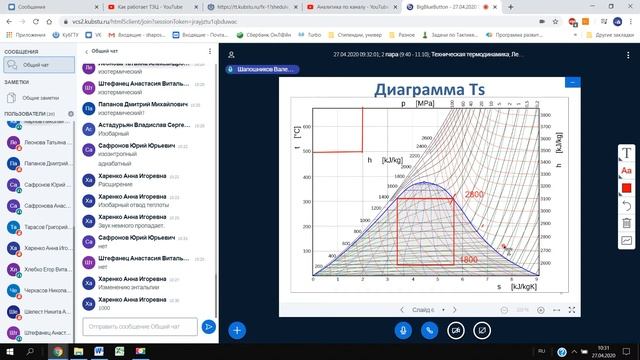Open Excel from the taskbar

(120, 351)
